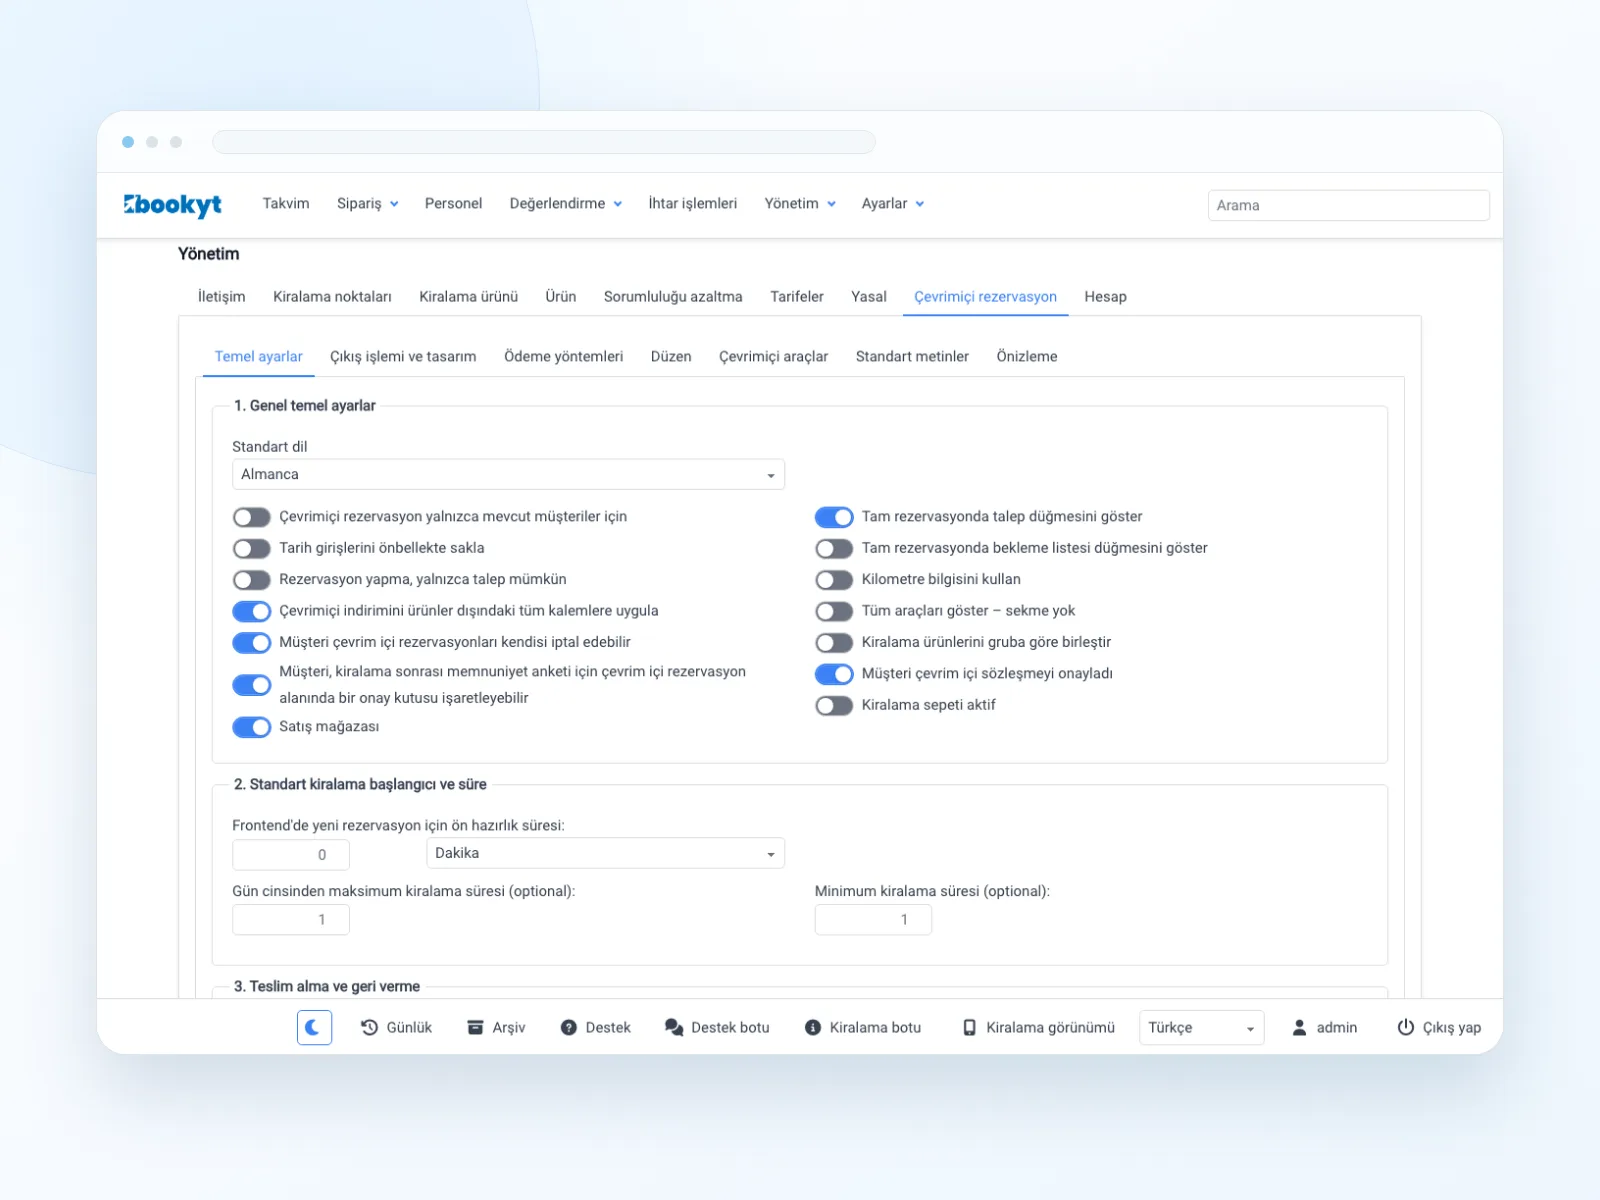This screenshot has width=1600, height=1200.
Task: Select the Tarifeler tab
Action: click(797, 296)
